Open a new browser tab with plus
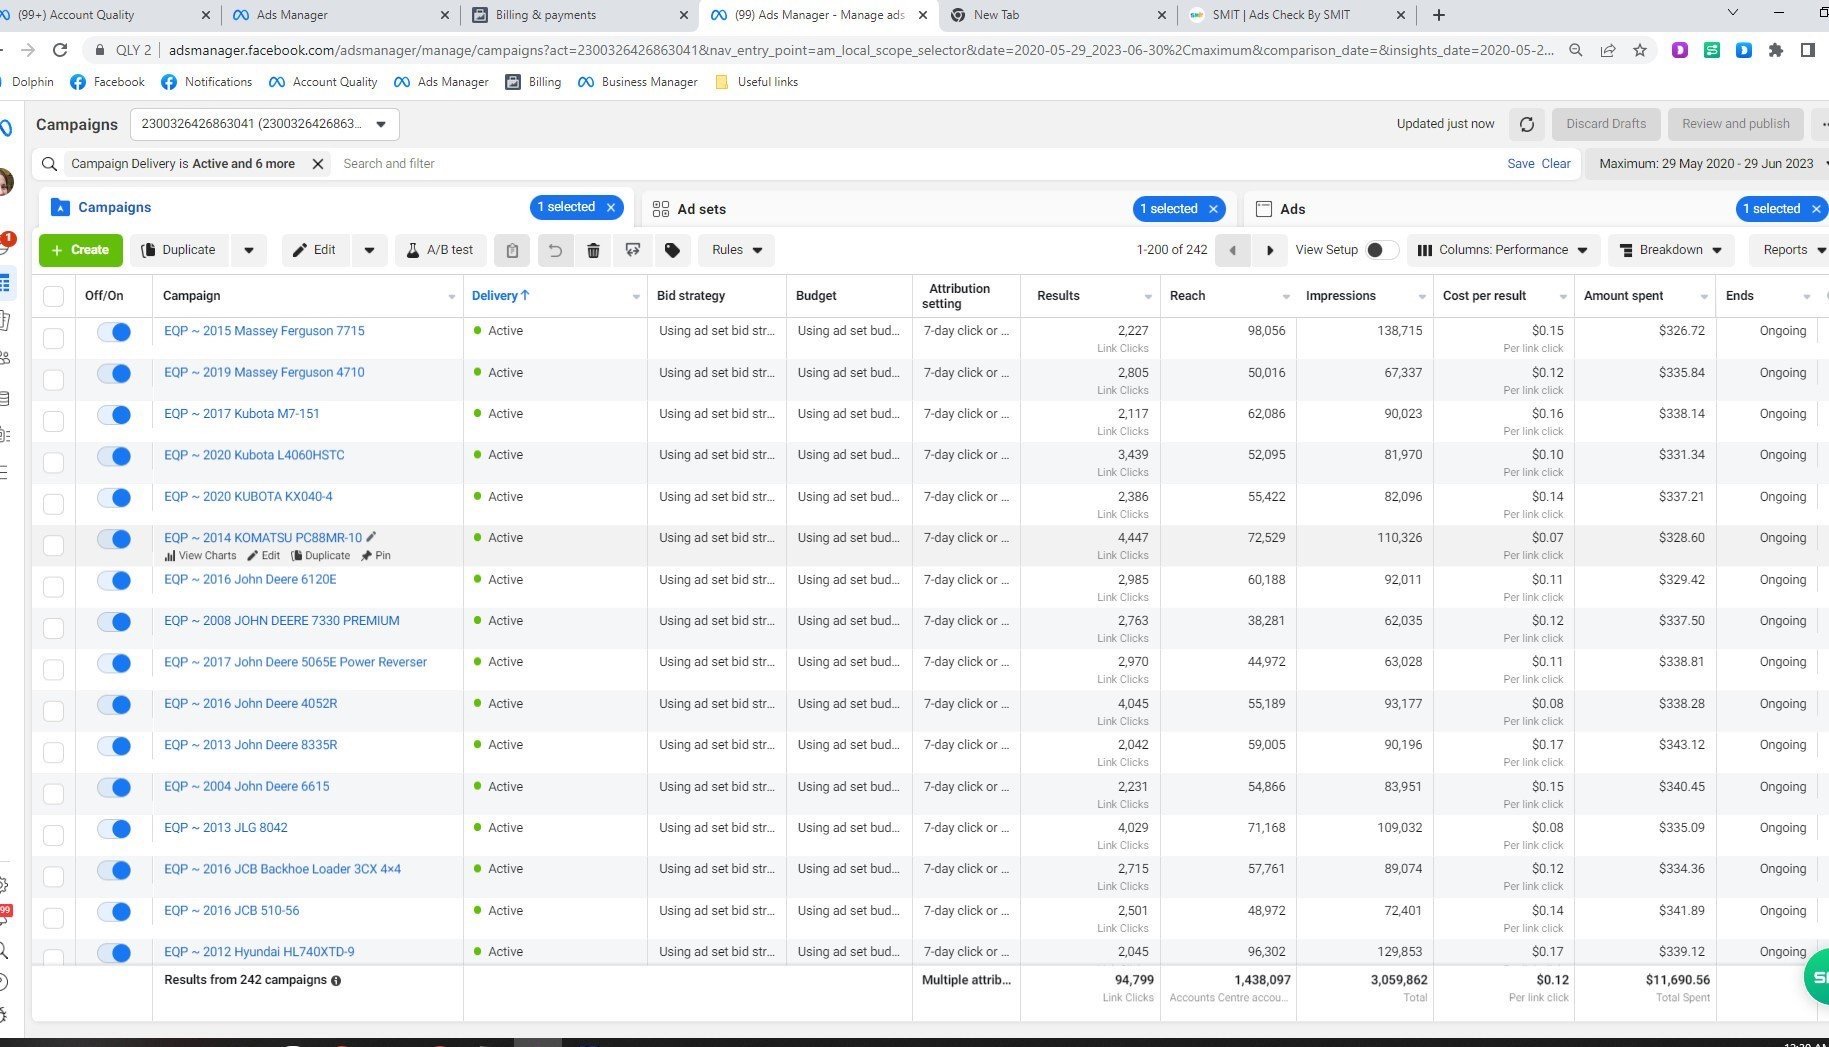 (1438, 15)
